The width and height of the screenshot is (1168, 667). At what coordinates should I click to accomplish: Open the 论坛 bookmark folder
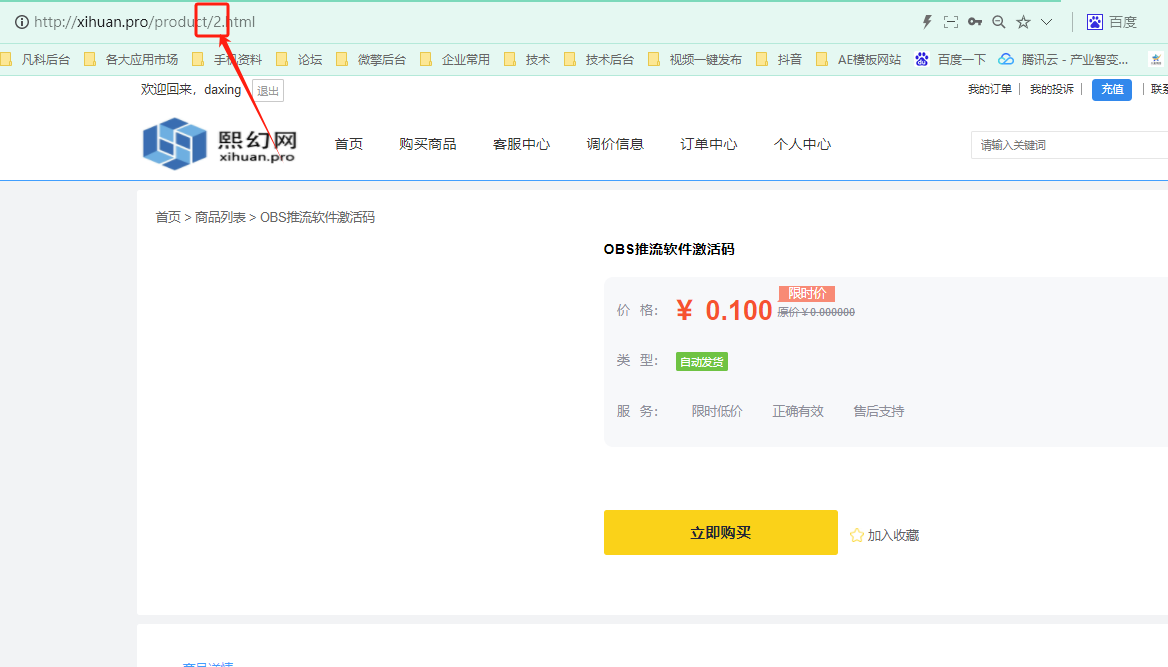[299, 60]
